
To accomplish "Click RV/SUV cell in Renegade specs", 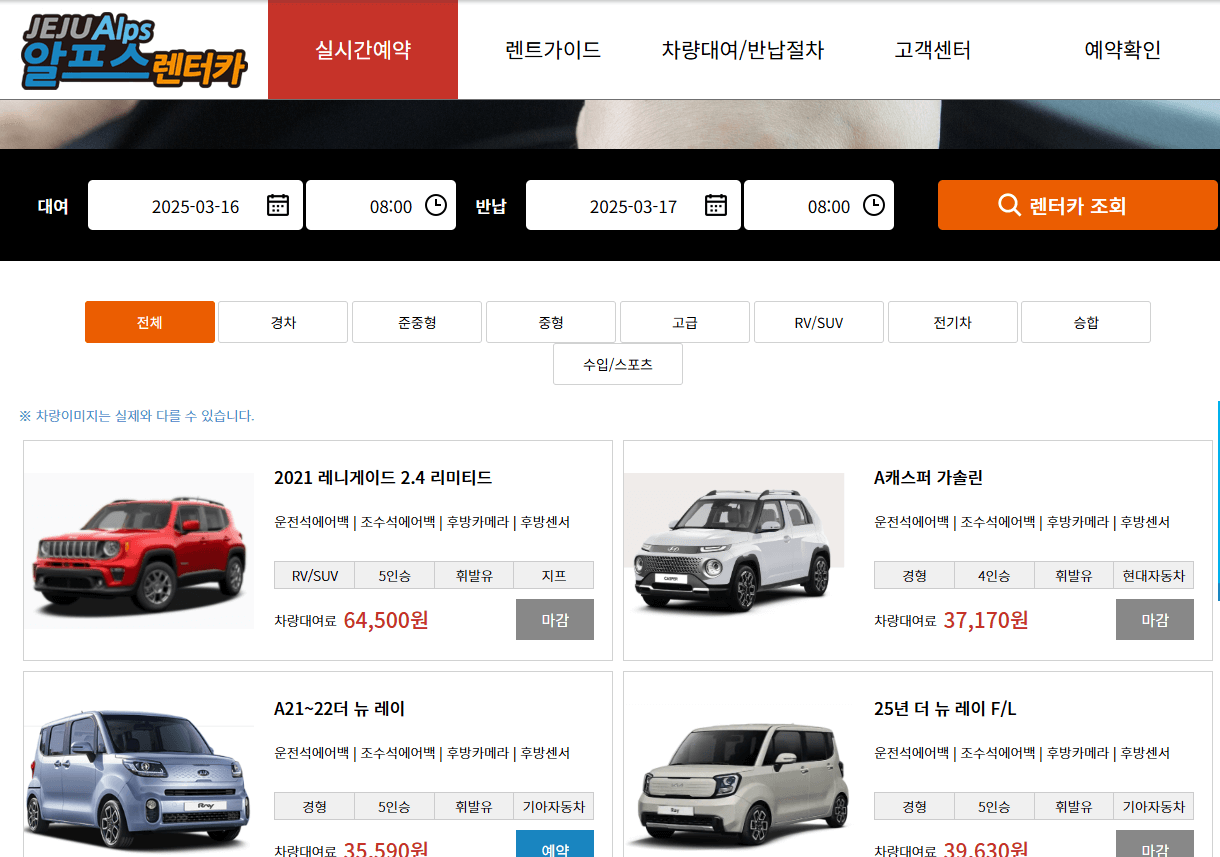I will [x=314, y=575].
